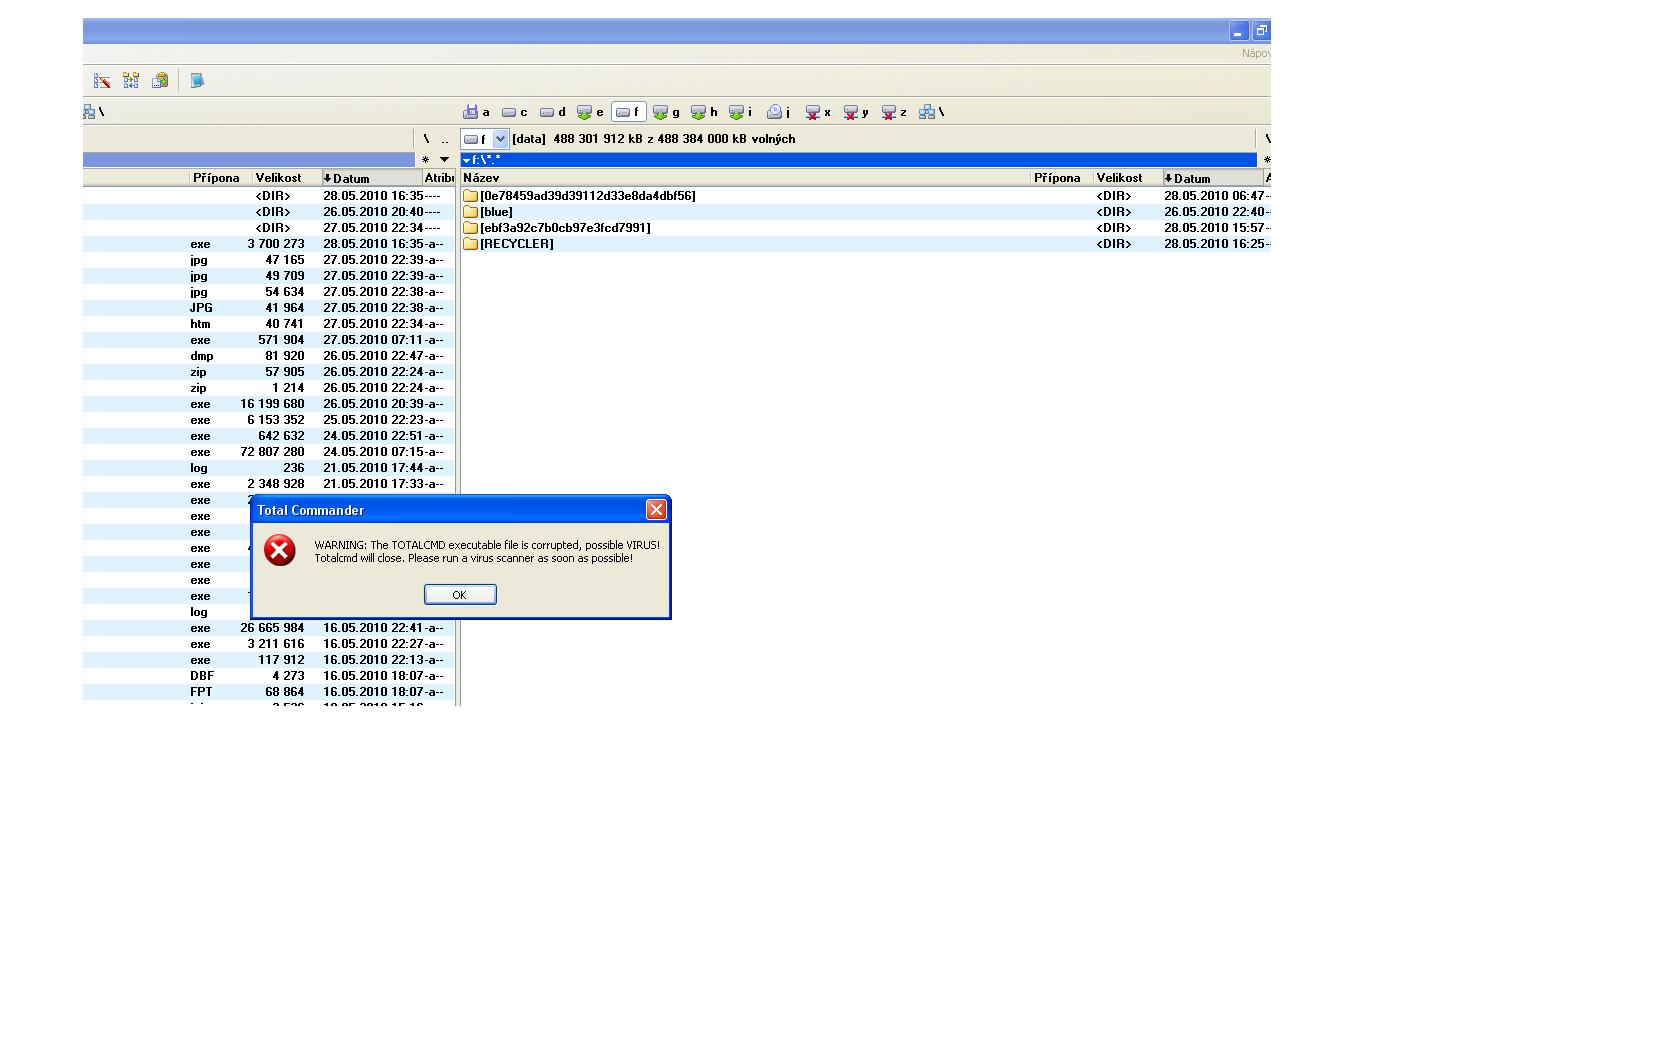The image size is (1680, 1050).
Task: Click the copy names to clipboard toolbar icon
Action: tap(160, 81)
